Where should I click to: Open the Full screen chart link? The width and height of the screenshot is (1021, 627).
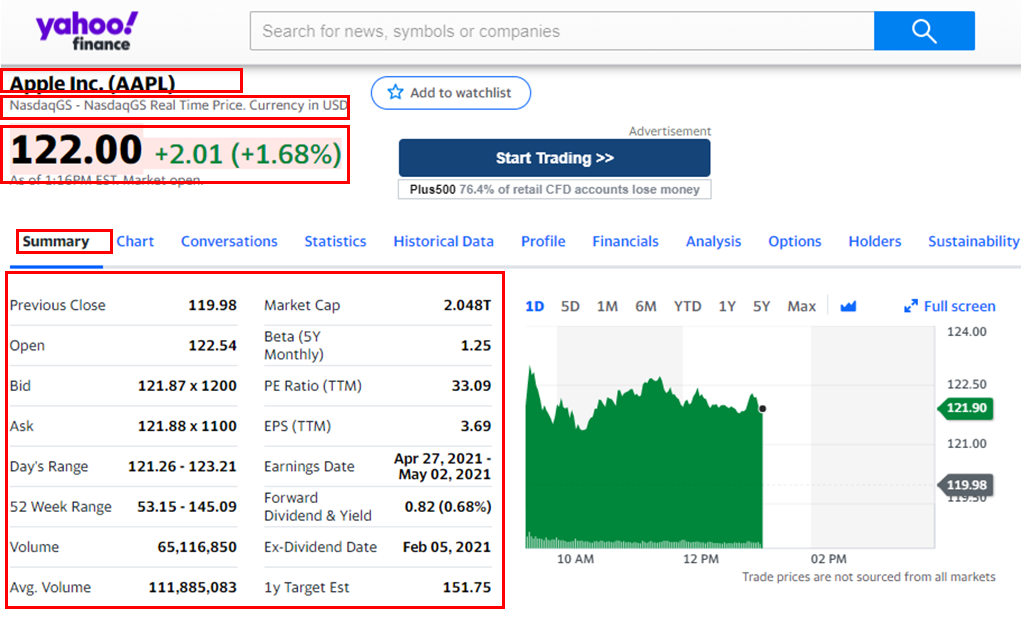tap(950, 306)
